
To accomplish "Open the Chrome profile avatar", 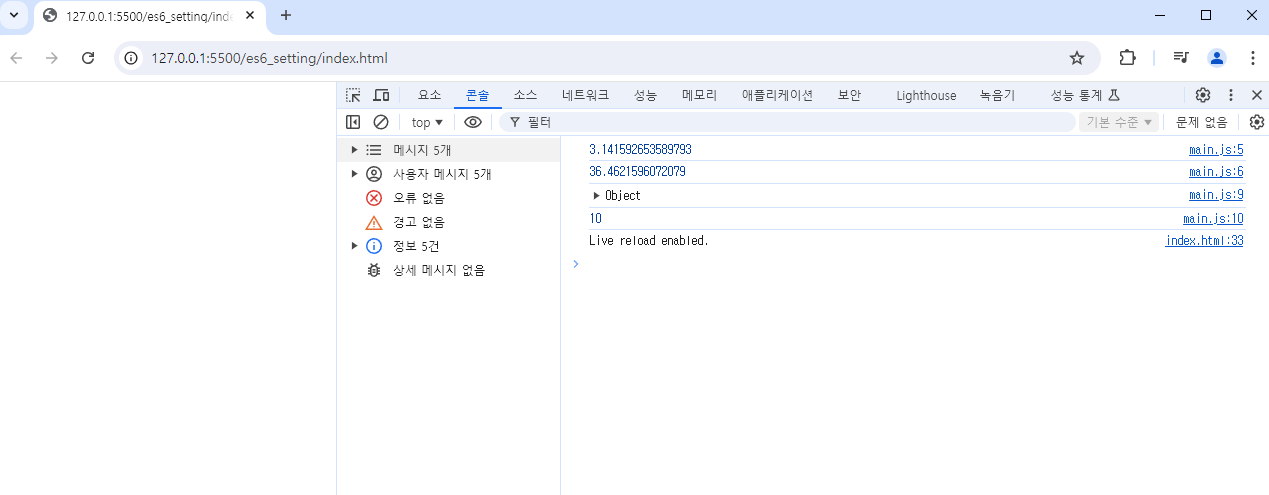I will [x=1217, y=58].
